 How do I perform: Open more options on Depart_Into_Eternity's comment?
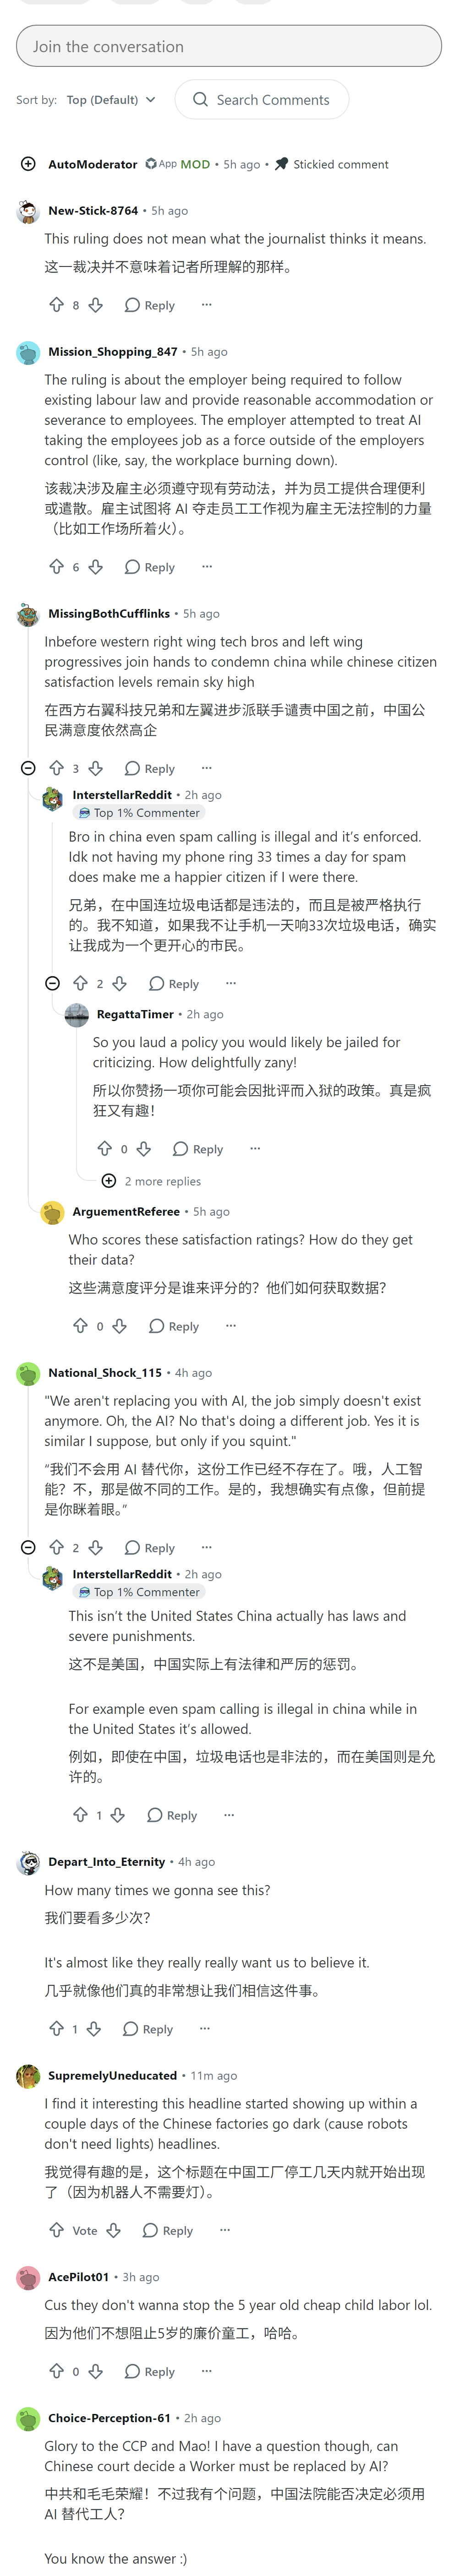coord(204,2029)
